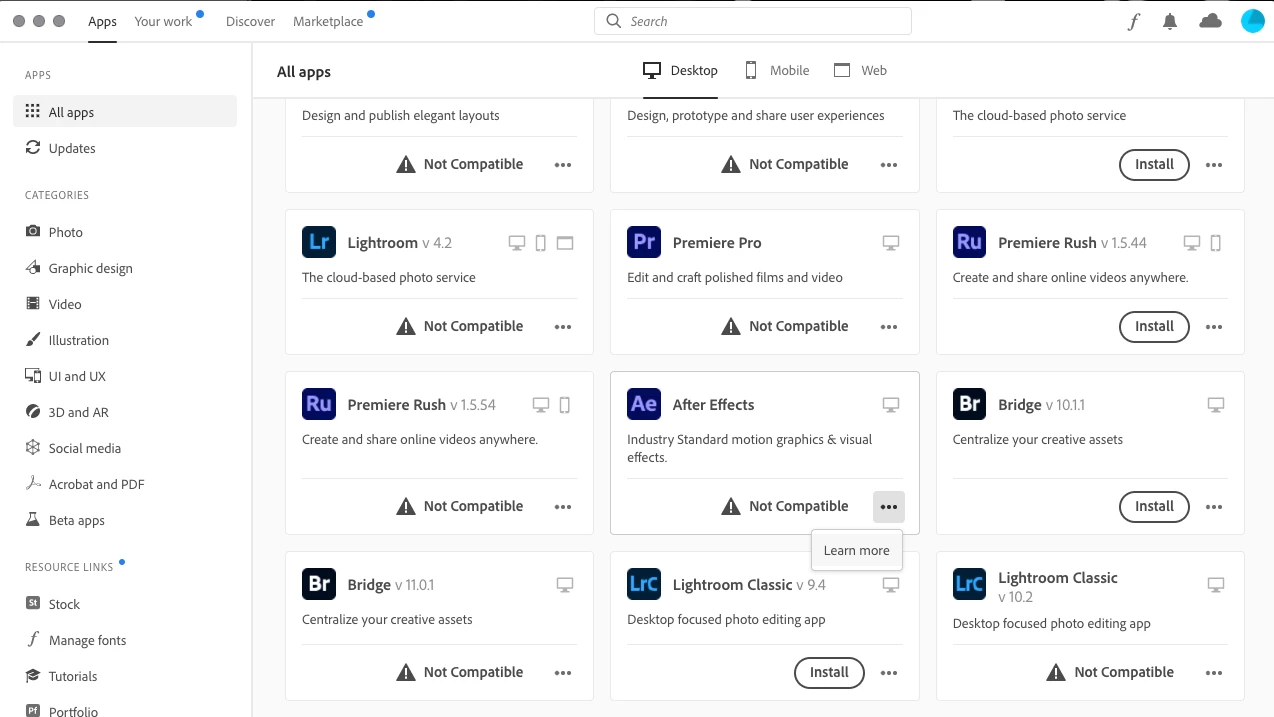Click the After Effects app icon
1274x717 pixels.
pyautogui.click(x=644, y=404)
